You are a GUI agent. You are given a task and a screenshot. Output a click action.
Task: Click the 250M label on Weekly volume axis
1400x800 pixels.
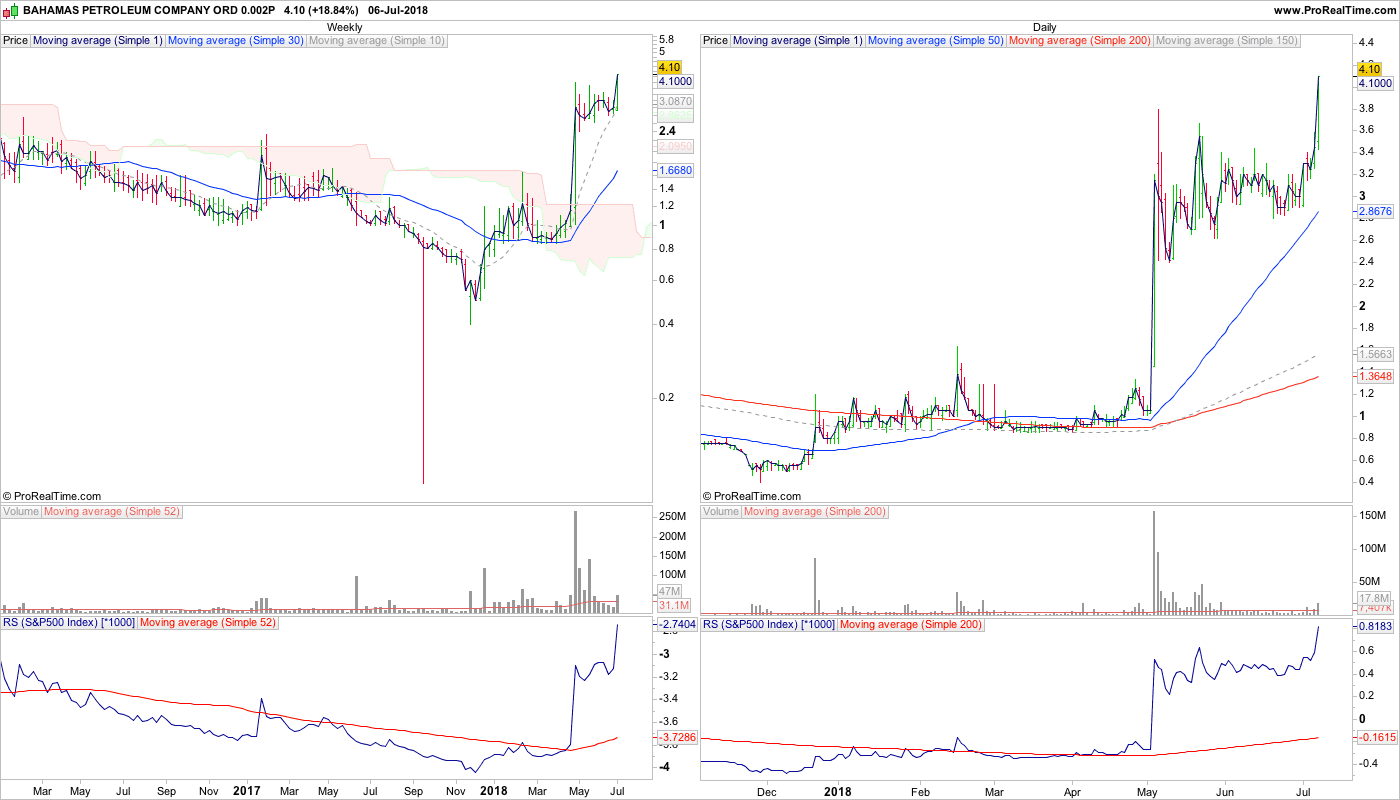click(x=672, y=517)
